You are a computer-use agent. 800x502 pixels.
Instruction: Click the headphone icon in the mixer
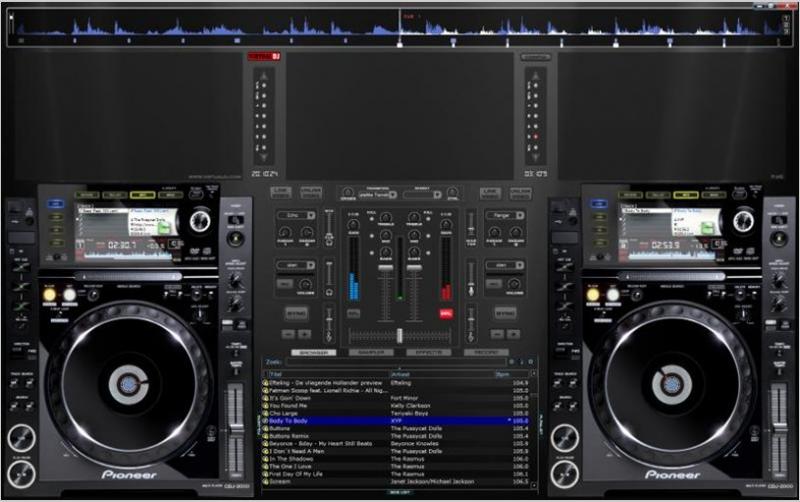pos(328,292)
